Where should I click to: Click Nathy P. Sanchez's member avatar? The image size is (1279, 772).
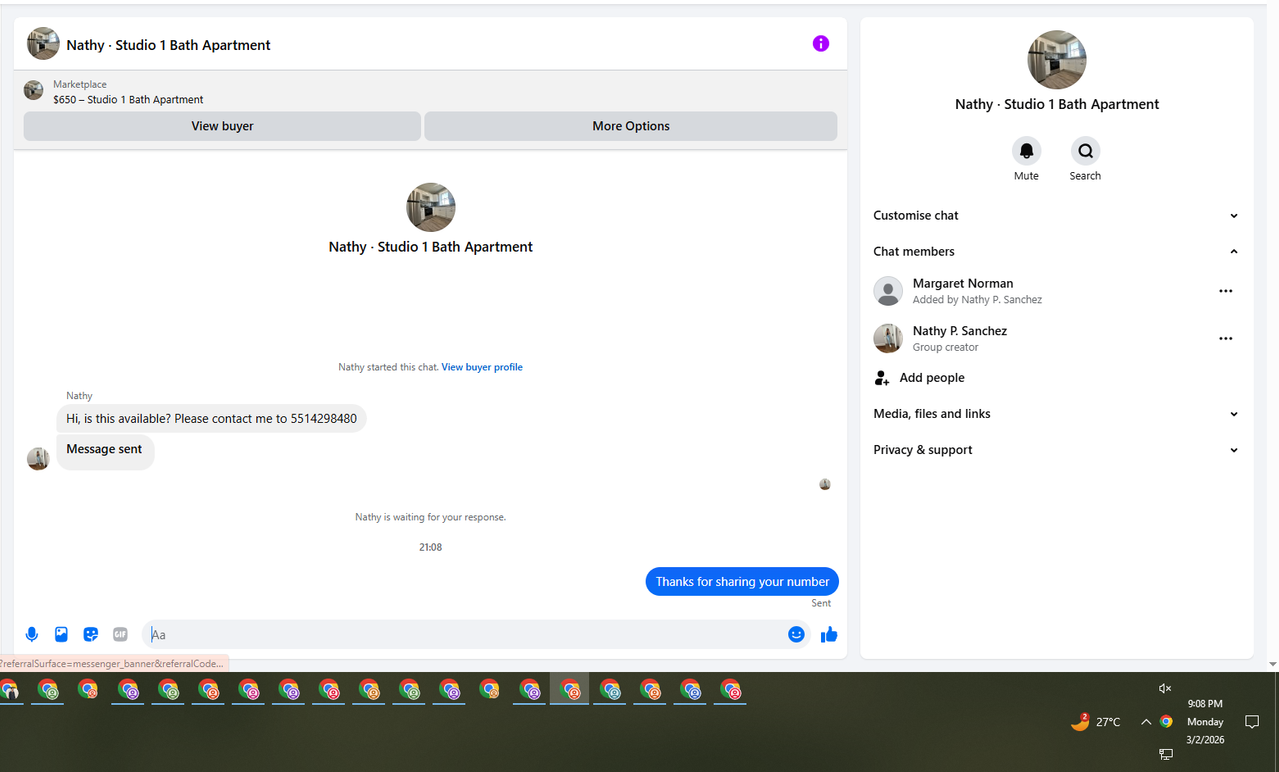pos(888,339)
